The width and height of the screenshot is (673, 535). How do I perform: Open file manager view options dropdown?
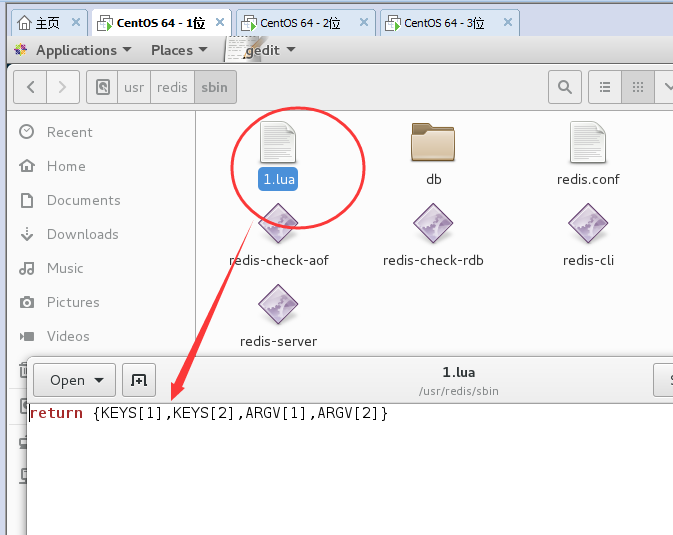pyautogui.click(x=664, y=87)
